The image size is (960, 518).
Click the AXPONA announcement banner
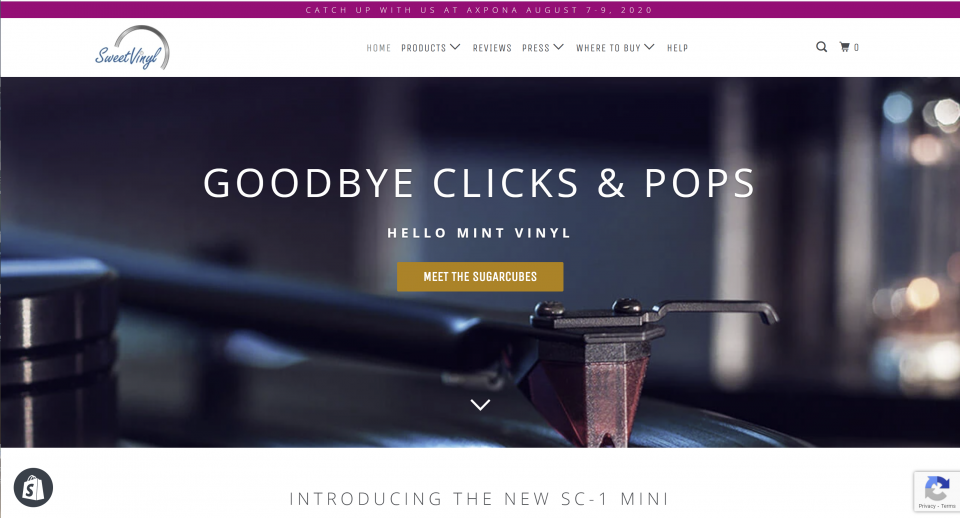[480, 10]
